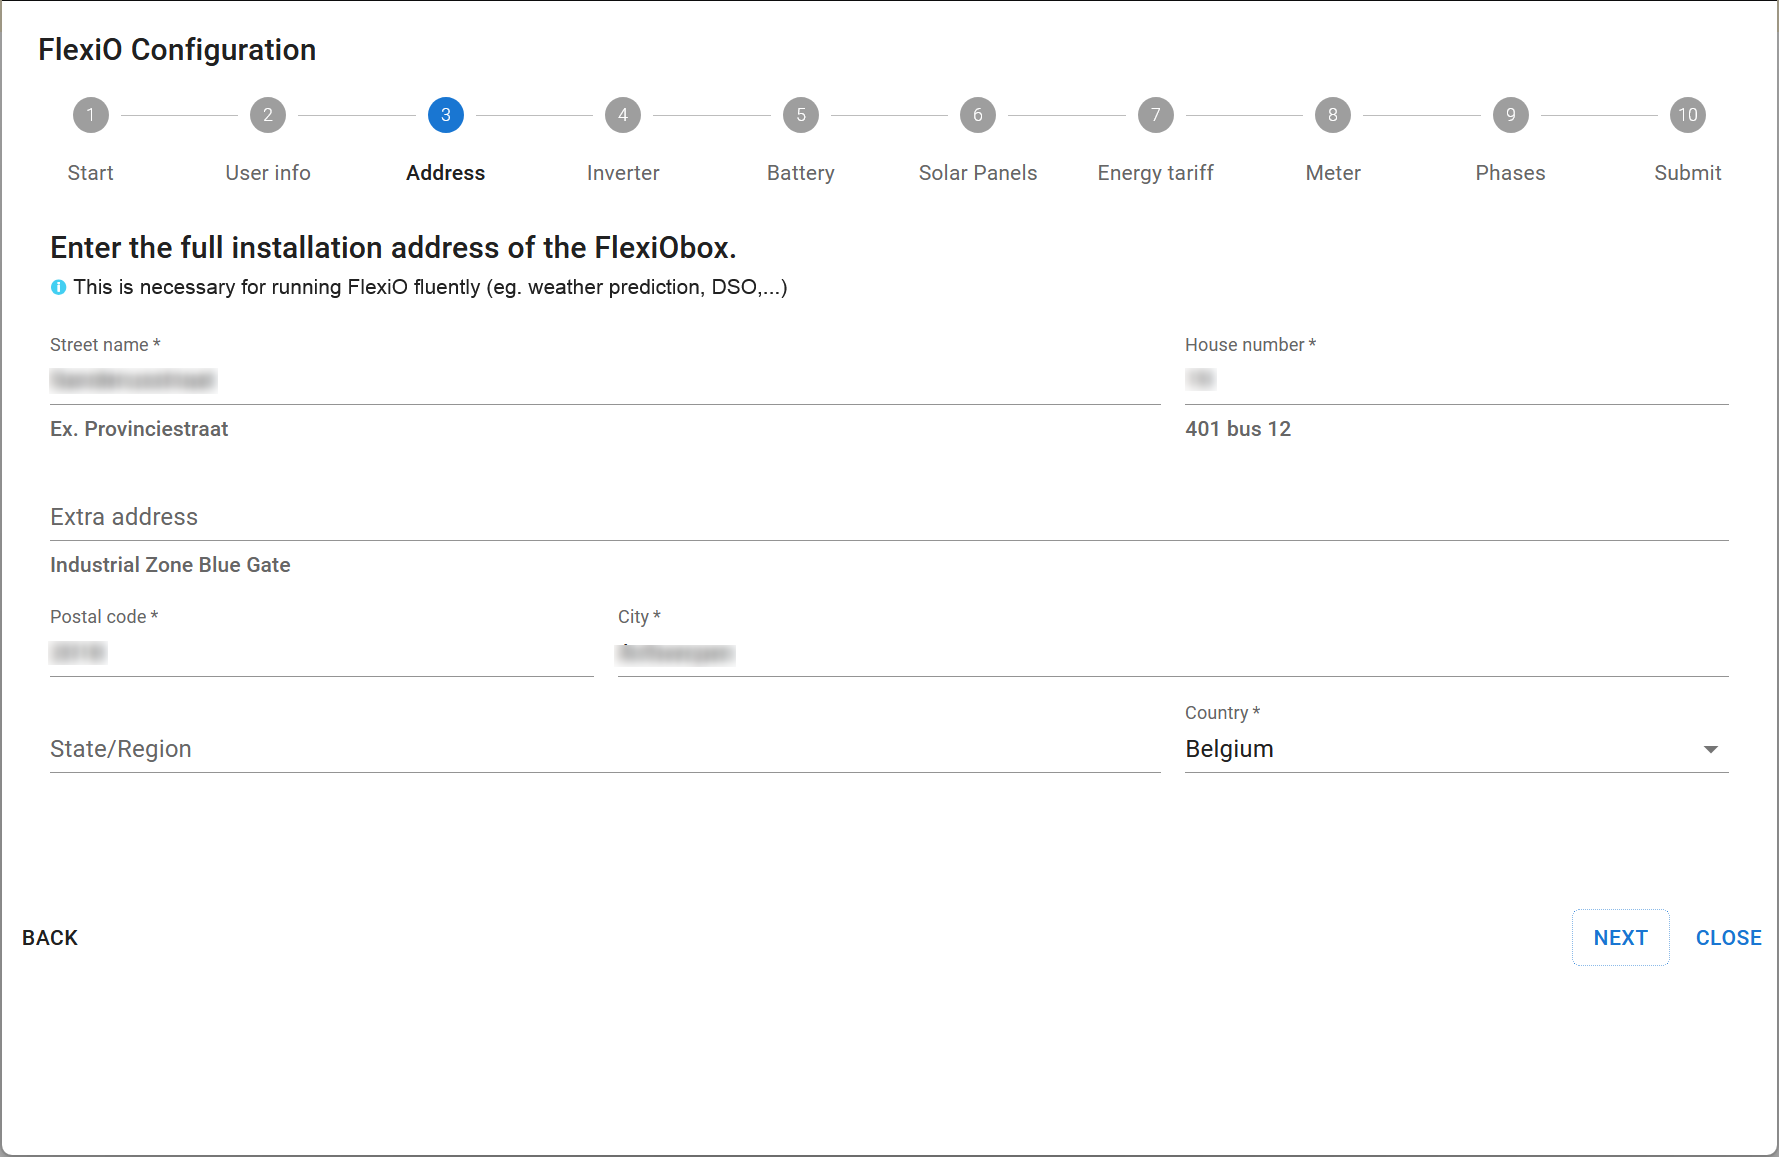Select step 9 Phases circle

tap(1510, 115)
